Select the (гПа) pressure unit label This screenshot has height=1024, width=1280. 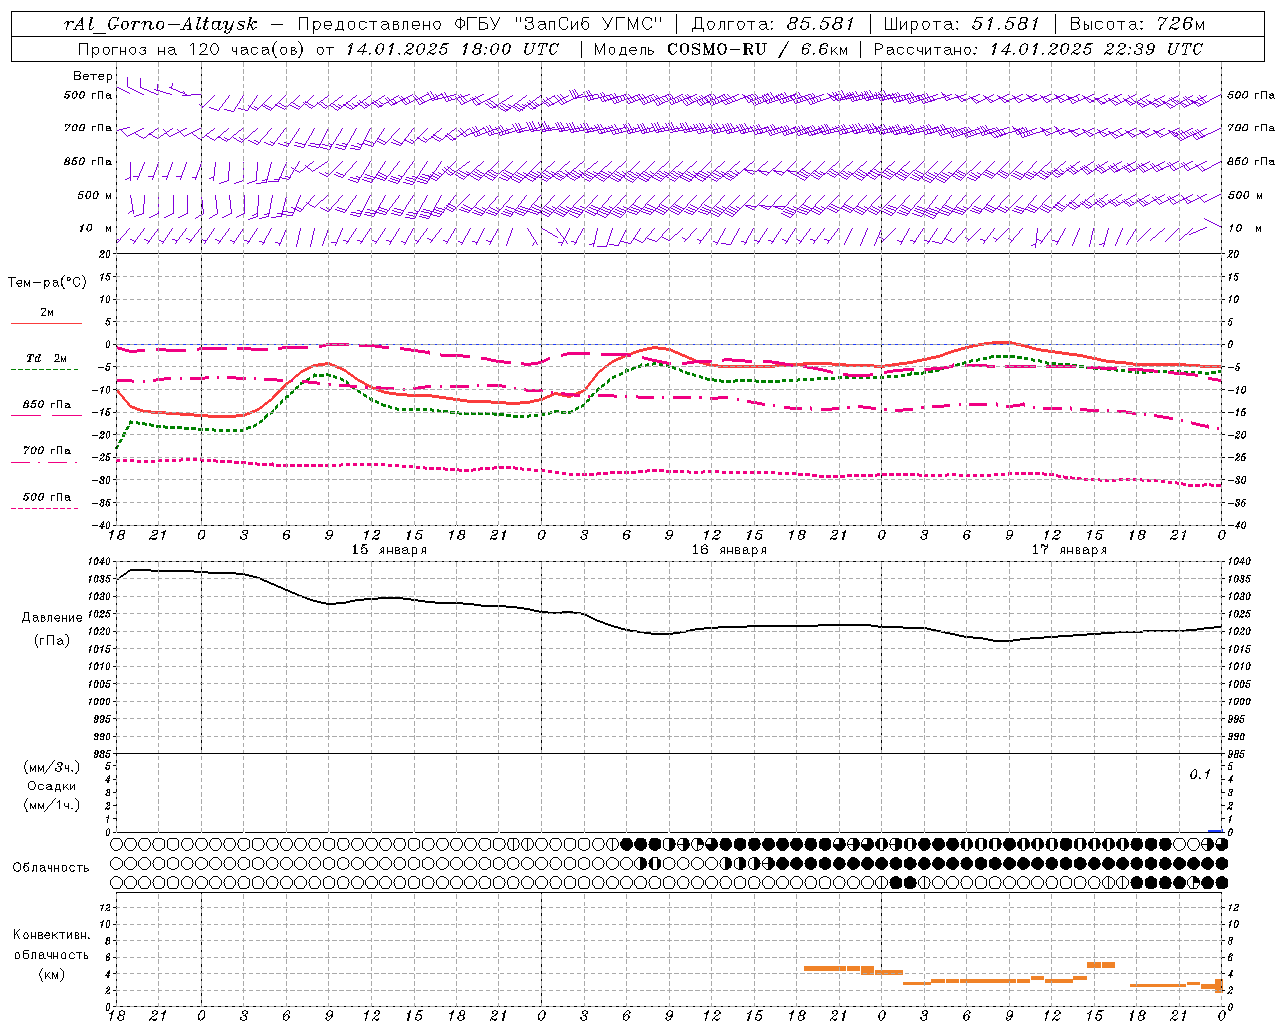point(52,640)
